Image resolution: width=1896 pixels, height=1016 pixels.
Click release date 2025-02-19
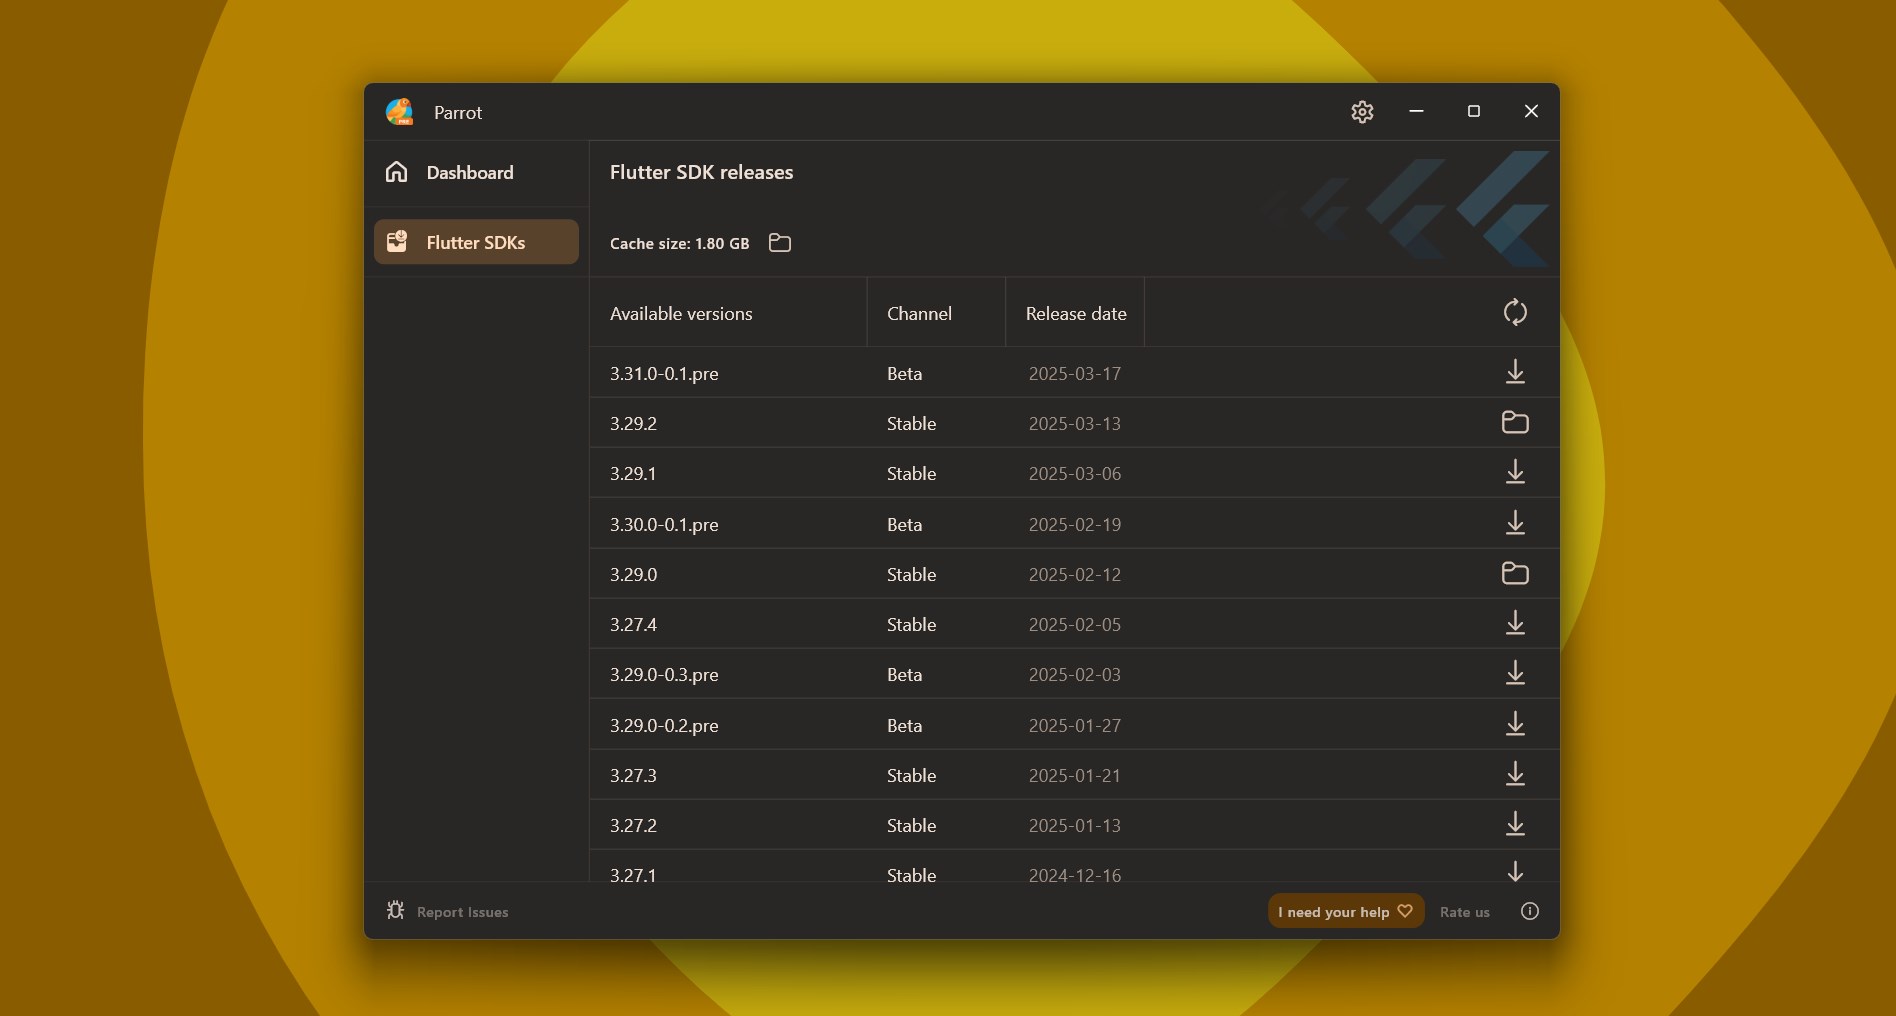click(x=1075, y=525)
